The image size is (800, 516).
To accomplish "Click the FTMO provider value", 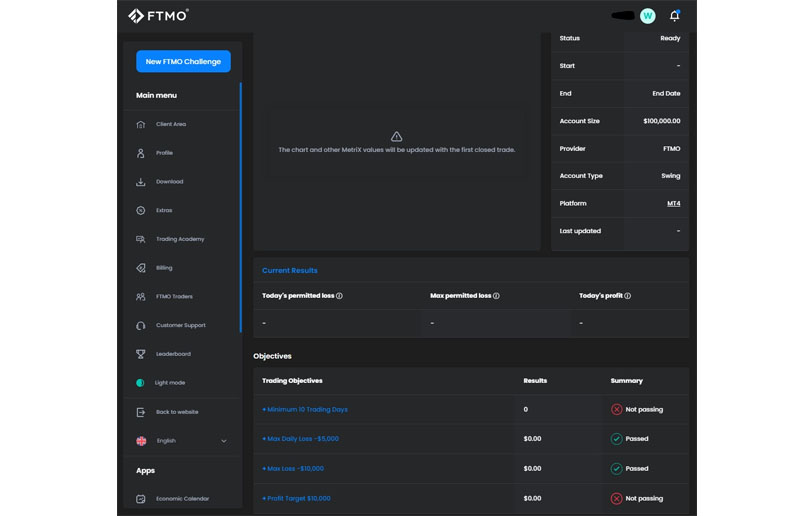I will [x=671, y=149].
